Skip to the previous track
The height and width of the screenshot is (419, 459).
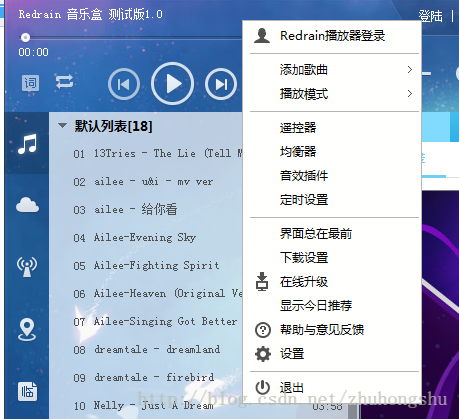click(124, 84)
